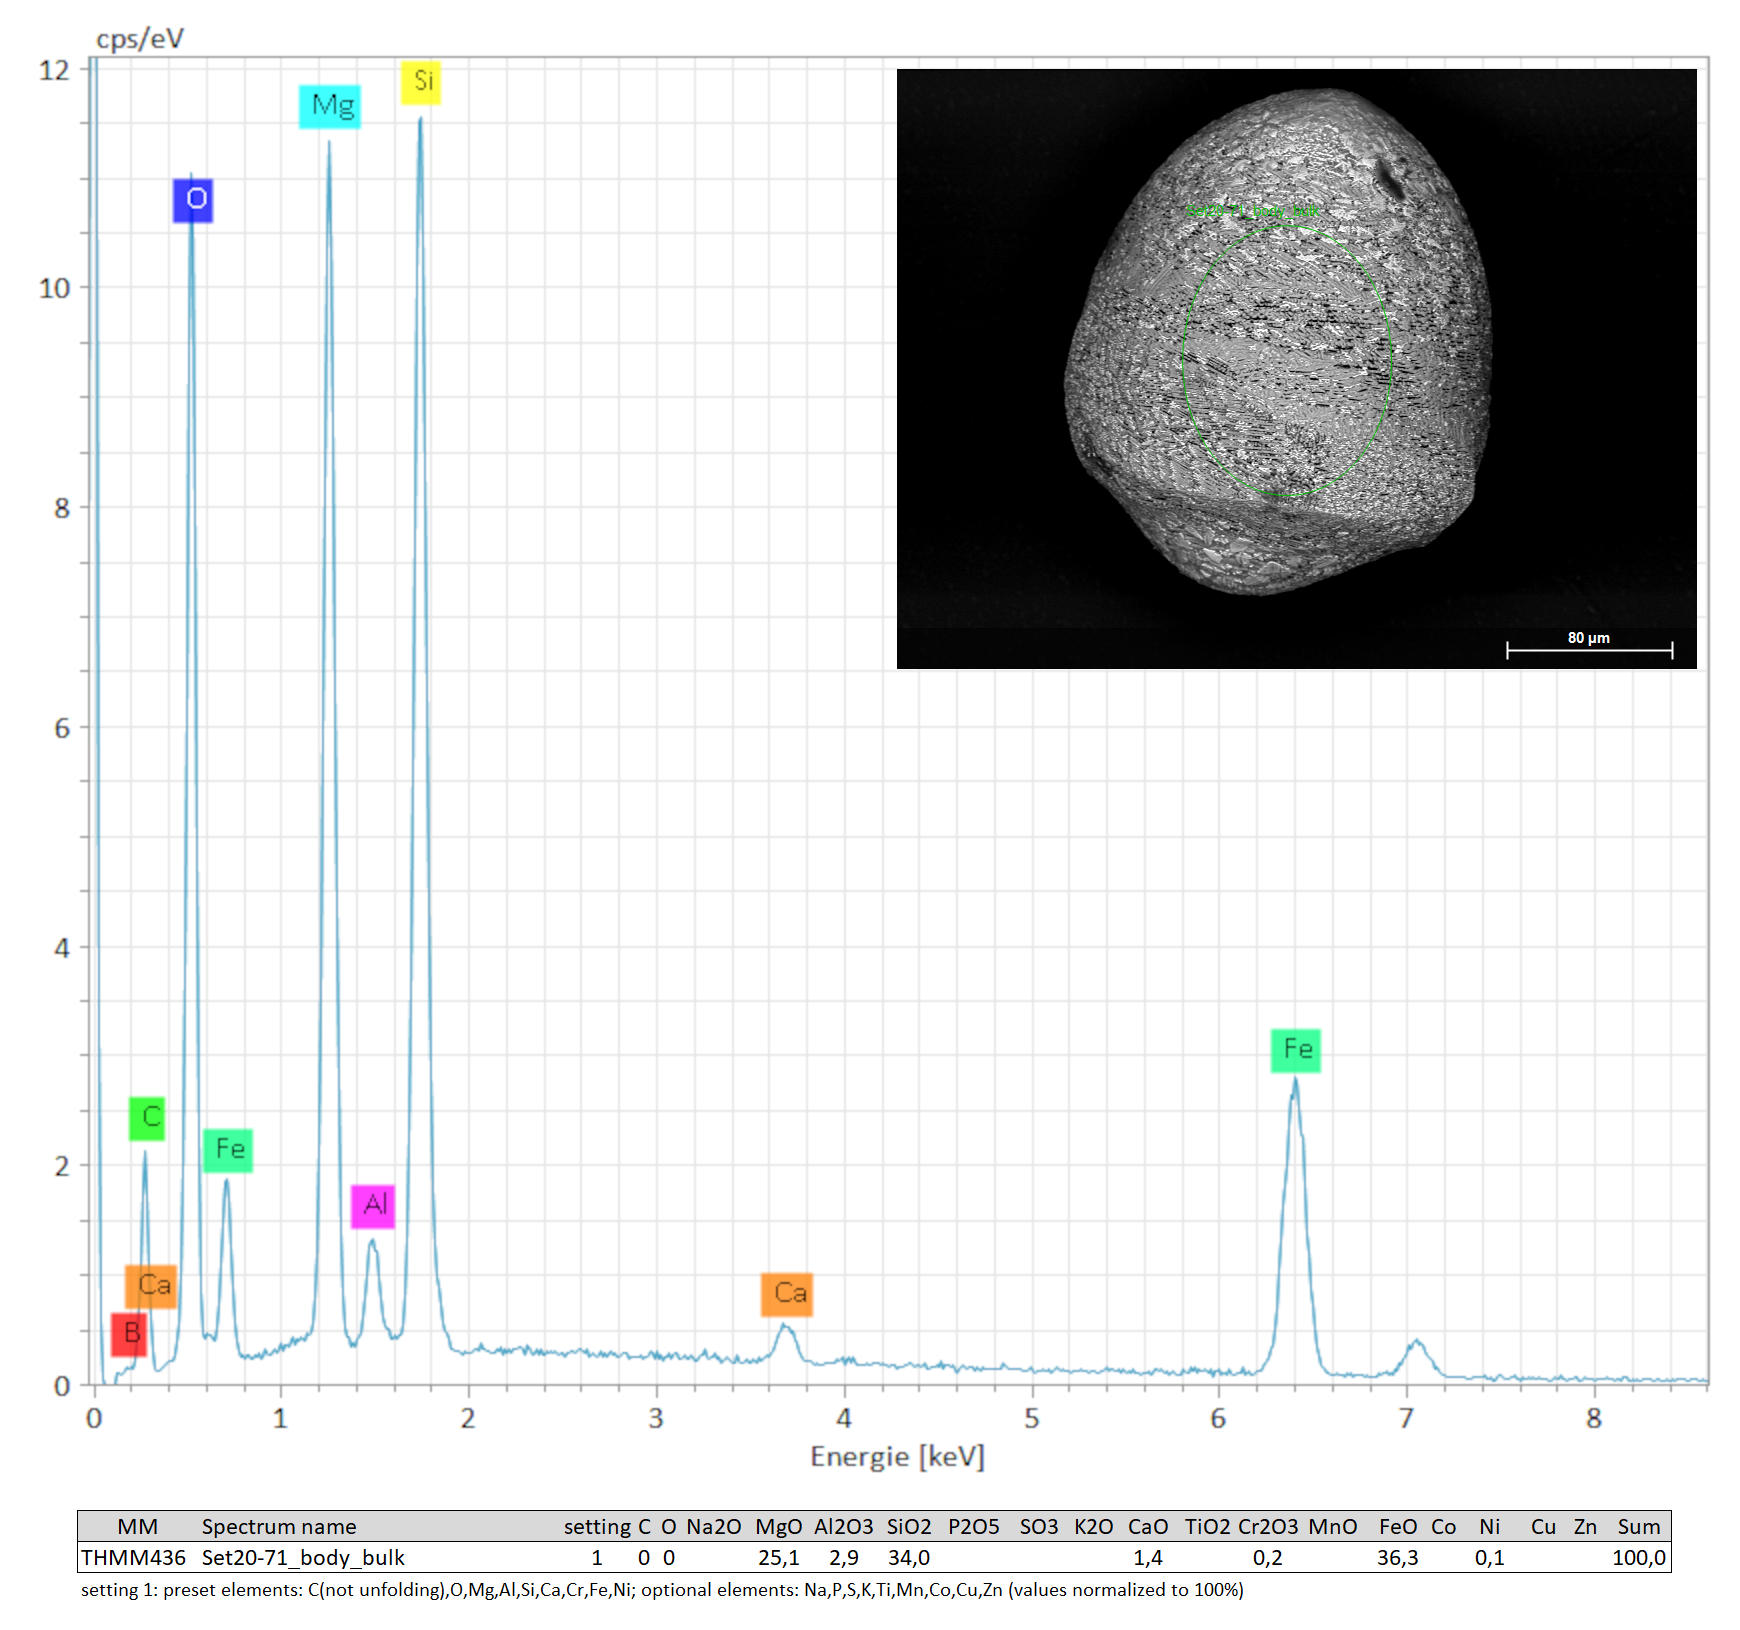
Task: Select the cyan Mg peak label
Action: [330, 107]
